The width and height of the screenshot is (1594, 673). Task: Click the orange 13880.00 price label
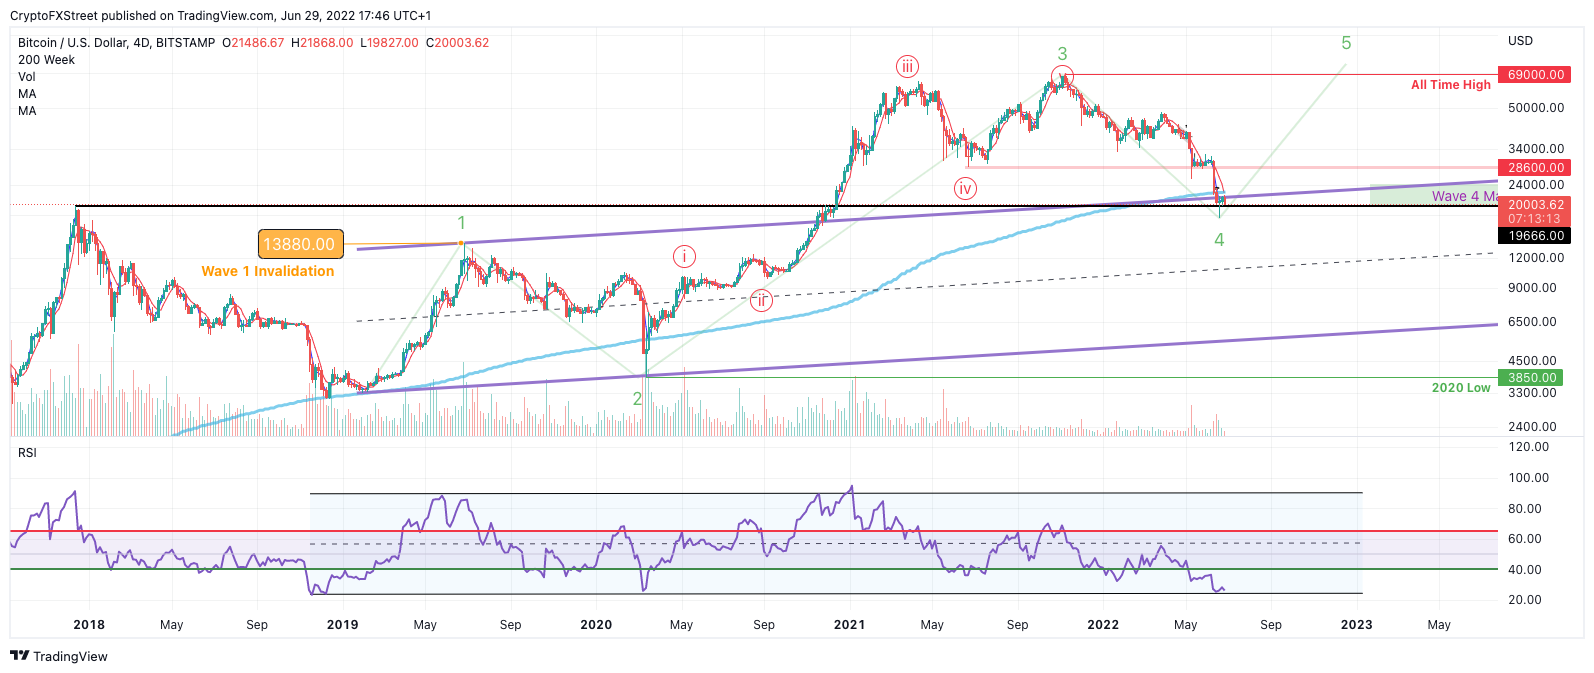299,244
